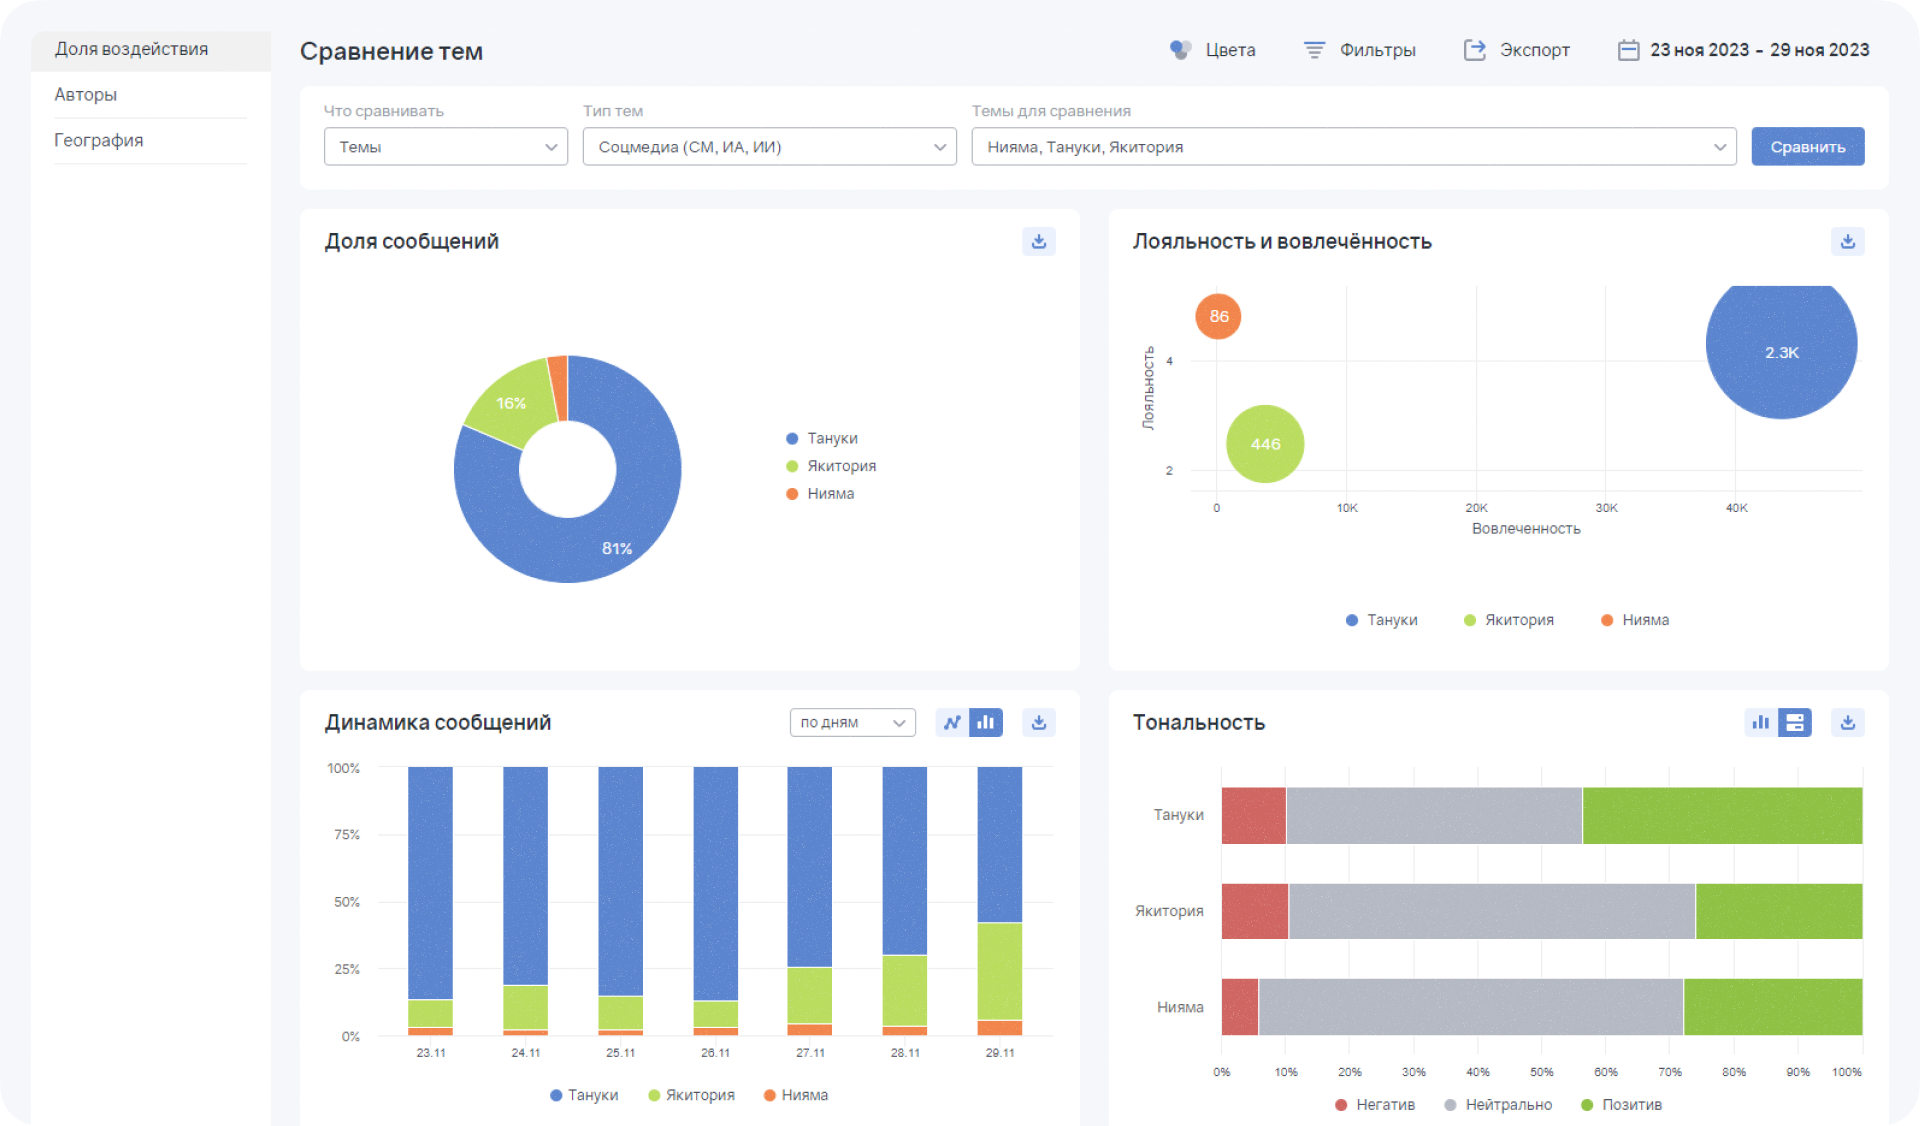
Task: Click the gray neutral segment for Нияма
Action: (x=1470, y=1007)
